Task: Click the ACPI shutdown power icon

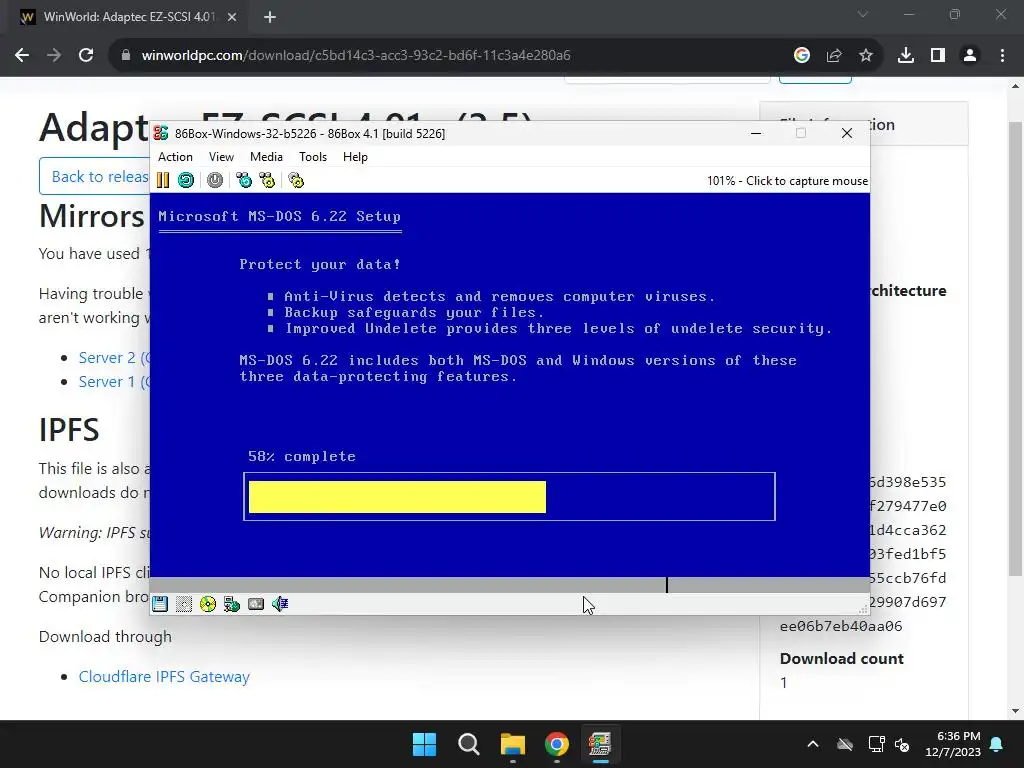Action: click(x=215, y=180)
